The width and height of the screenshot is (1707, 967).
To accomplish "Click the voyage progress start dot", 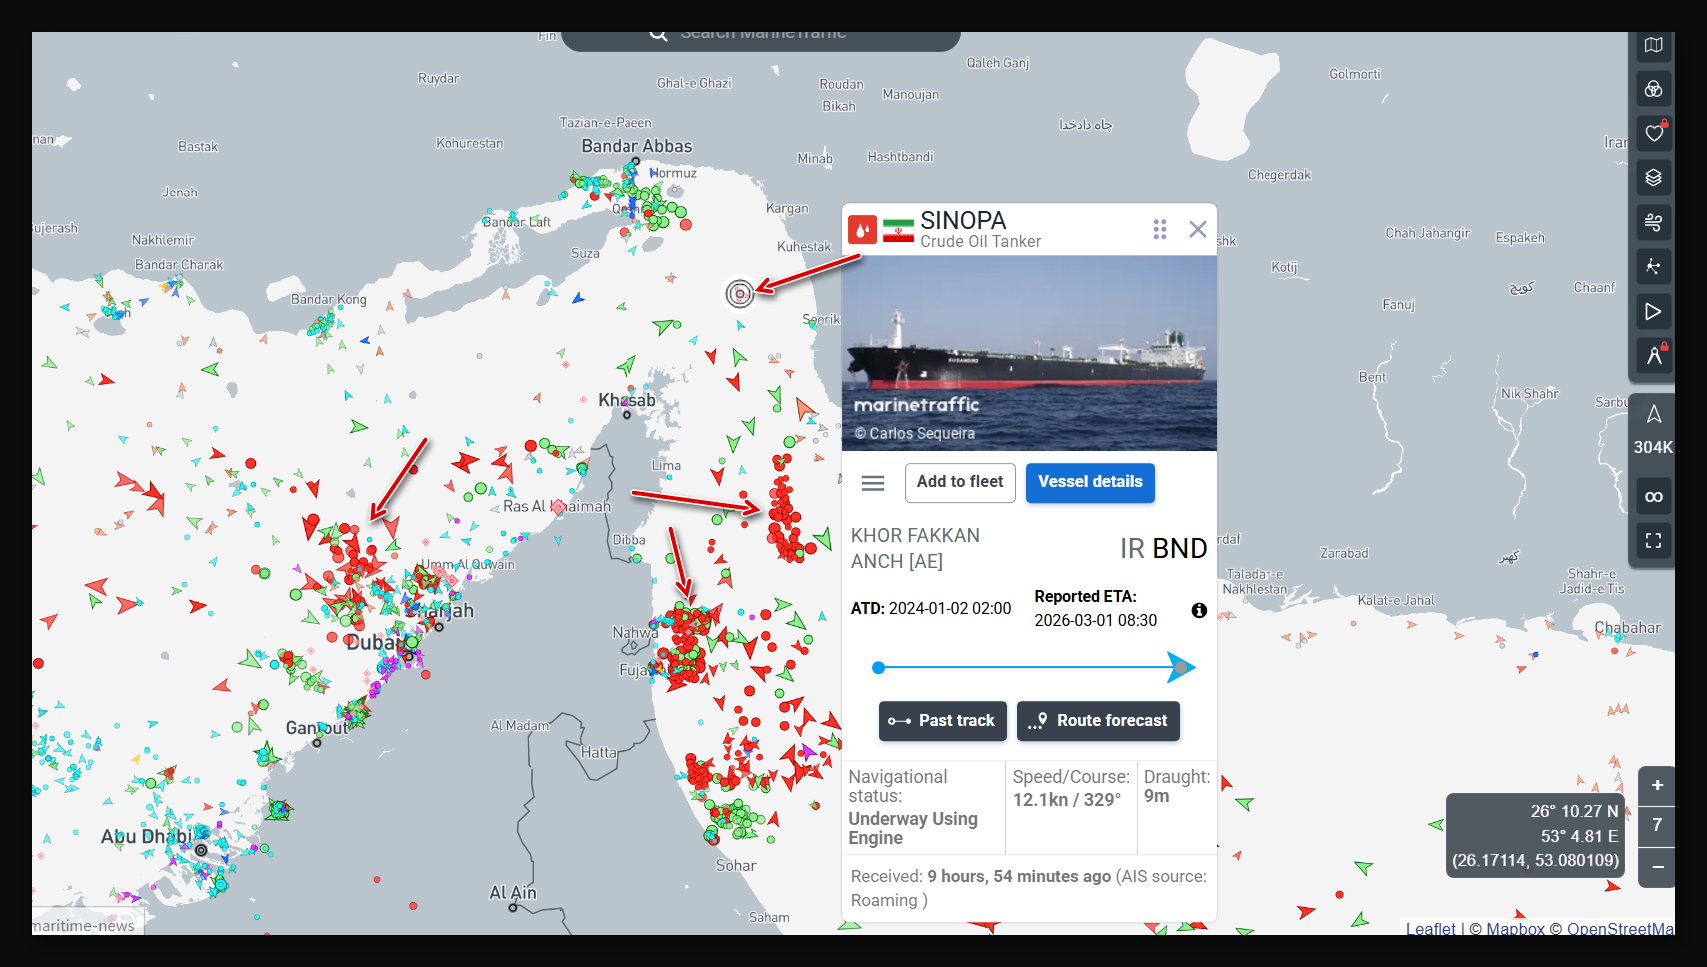I will (878, 667).
